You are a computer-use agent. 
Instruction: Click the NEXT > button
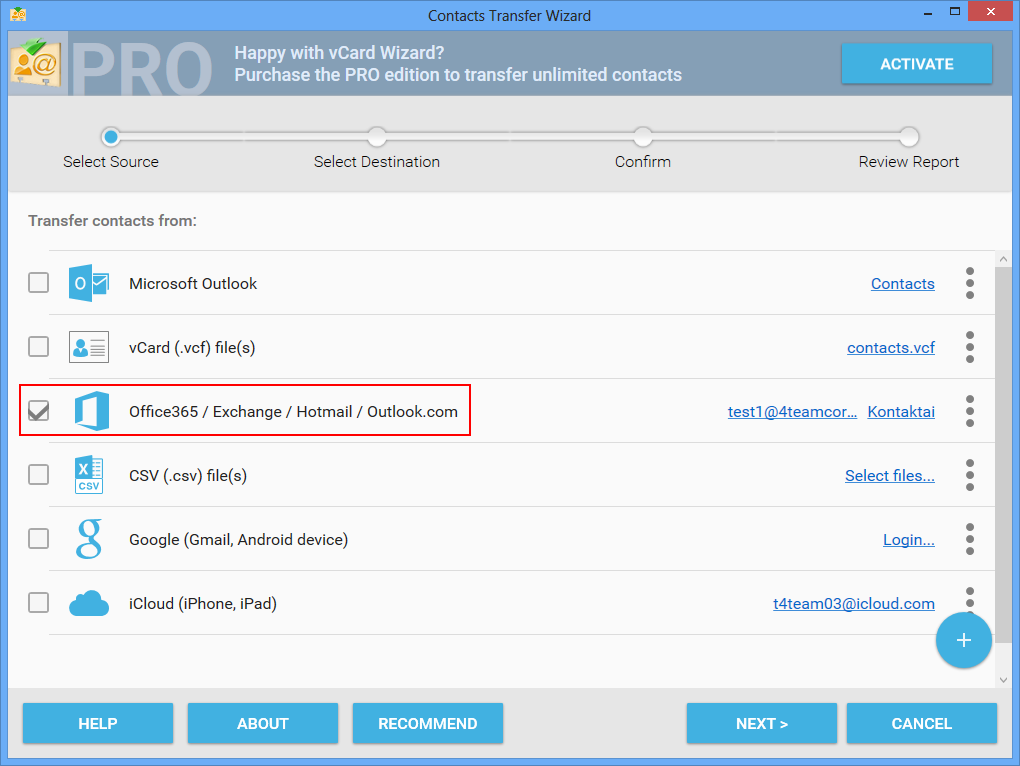pos(762,723)
